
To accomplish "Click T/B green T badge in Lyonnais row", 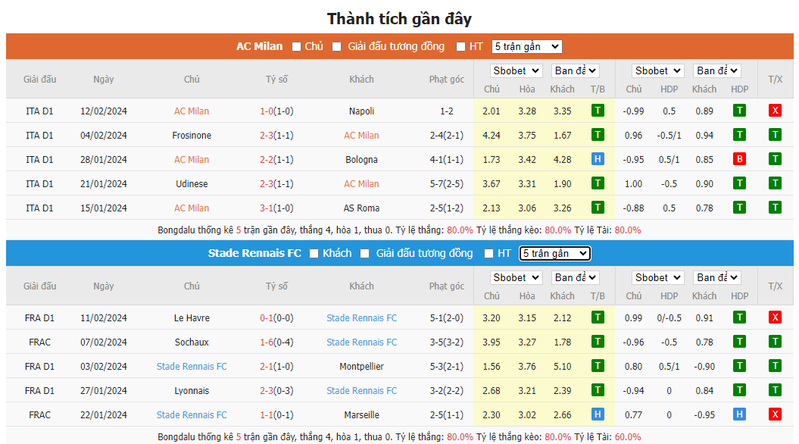I will [x=598, y=390].
